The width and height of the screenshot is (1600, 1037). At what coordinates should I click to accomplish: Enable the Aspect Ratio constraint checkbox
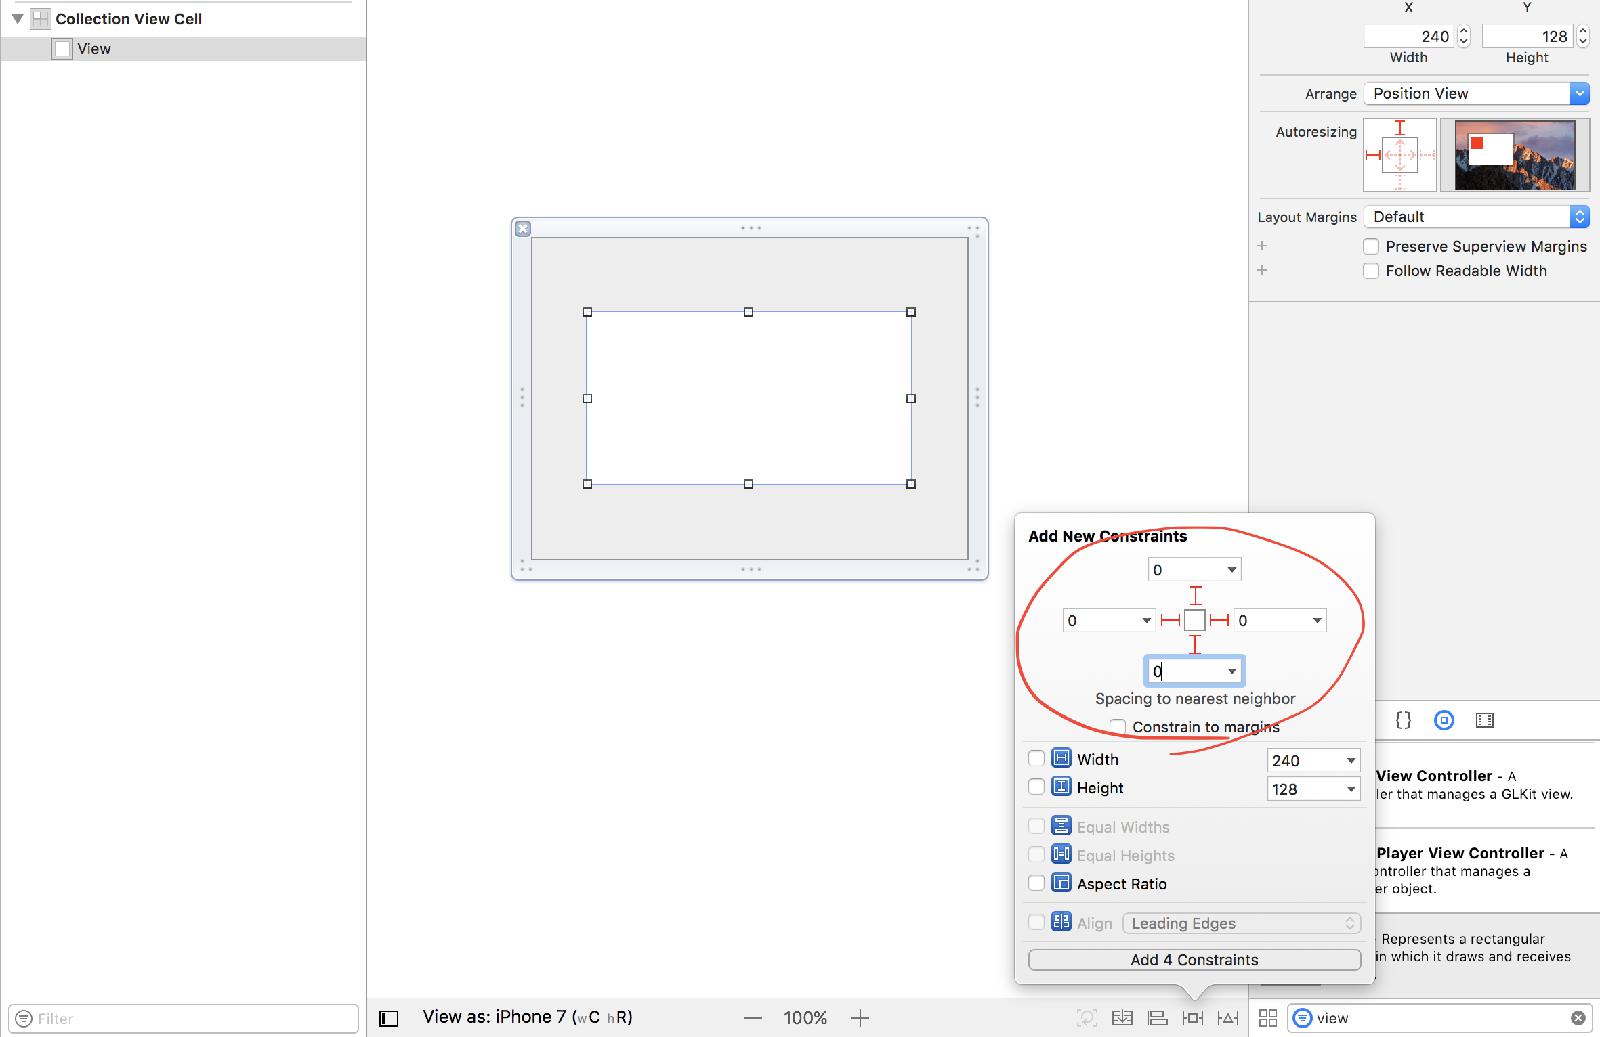point(1037,883)
